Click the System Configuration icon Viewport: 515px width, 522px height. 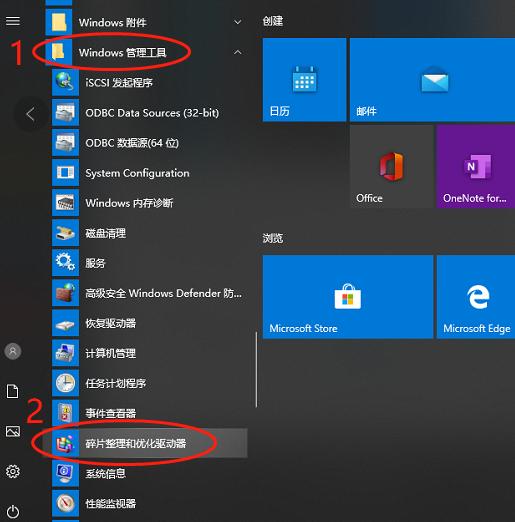[x=65, y=173]
